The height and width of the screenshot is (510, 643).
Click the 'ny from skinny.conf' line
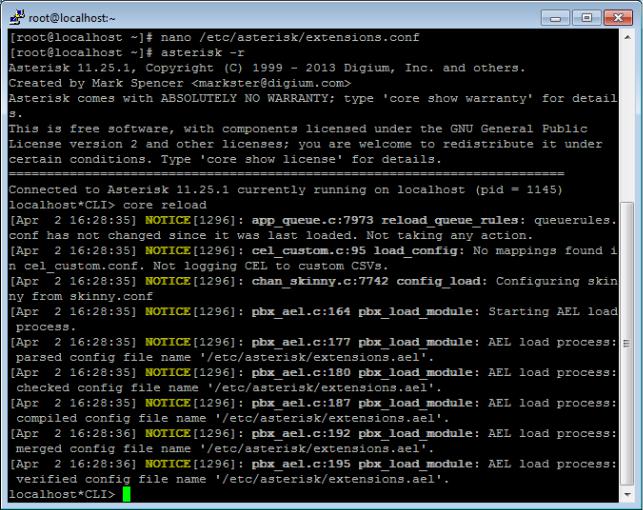coord(81,296)
